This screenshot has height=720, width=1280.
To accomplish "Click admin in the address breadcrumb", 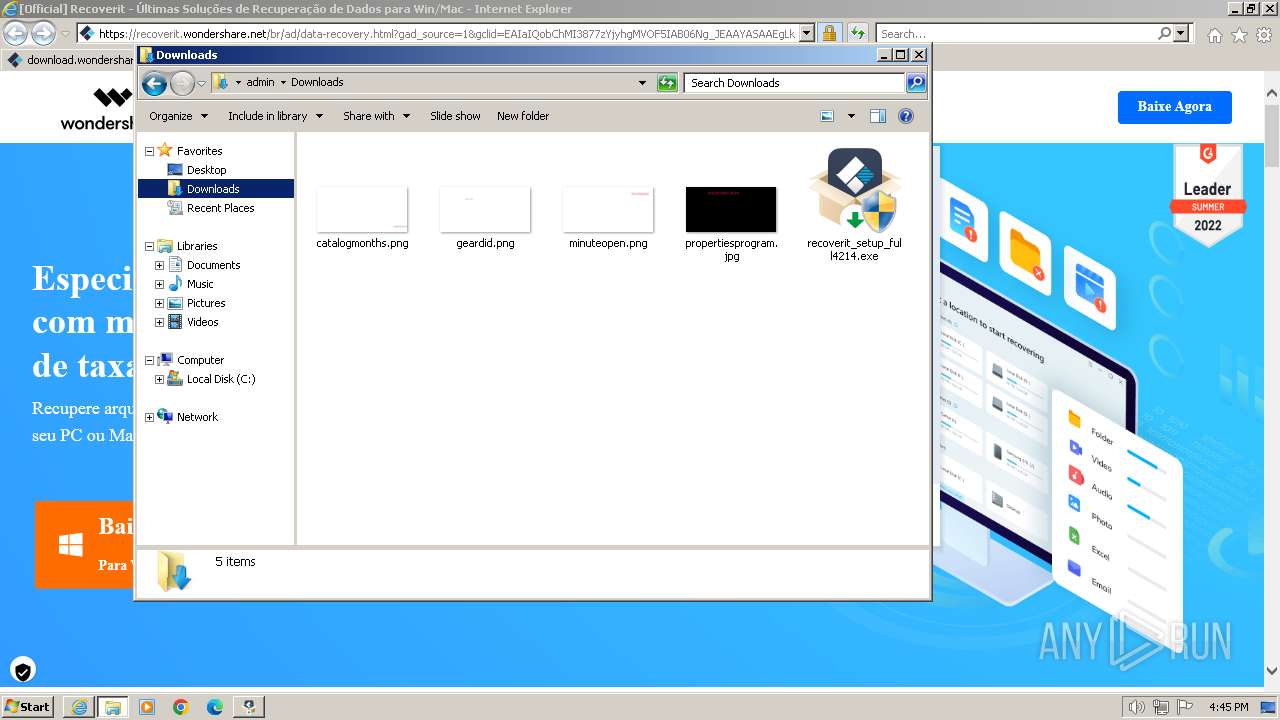I will point(260,83).
